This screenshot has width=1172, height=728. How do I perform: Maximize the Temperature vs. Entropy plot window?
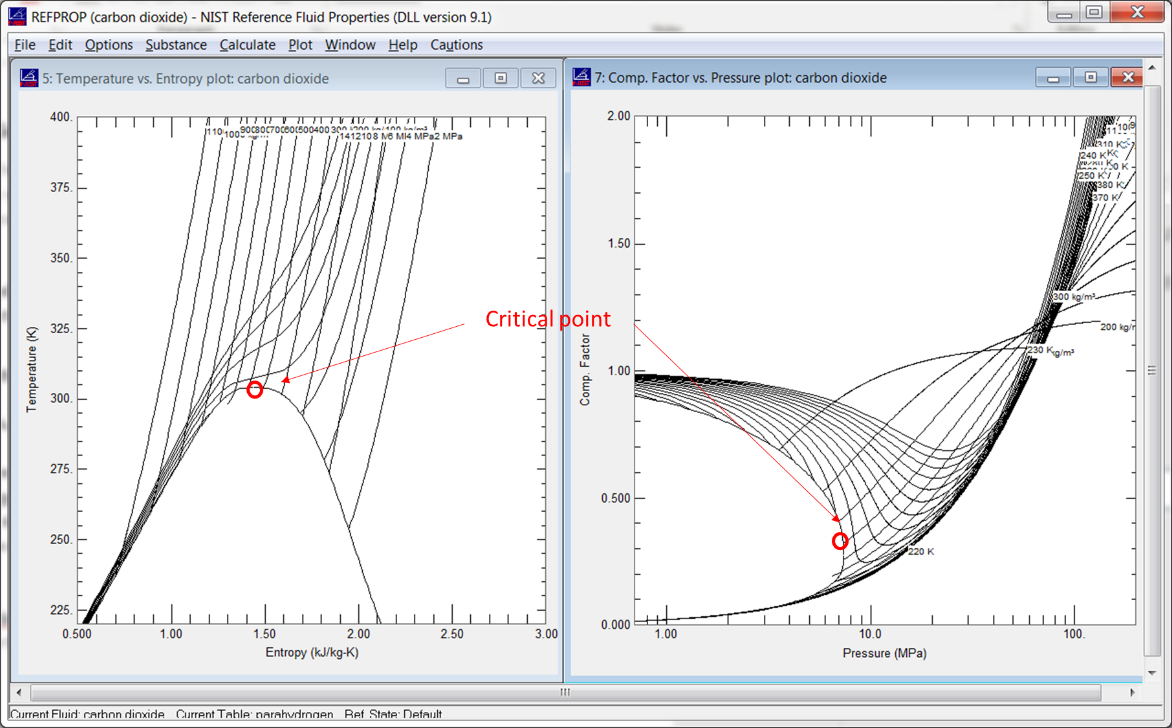point(501,78)
